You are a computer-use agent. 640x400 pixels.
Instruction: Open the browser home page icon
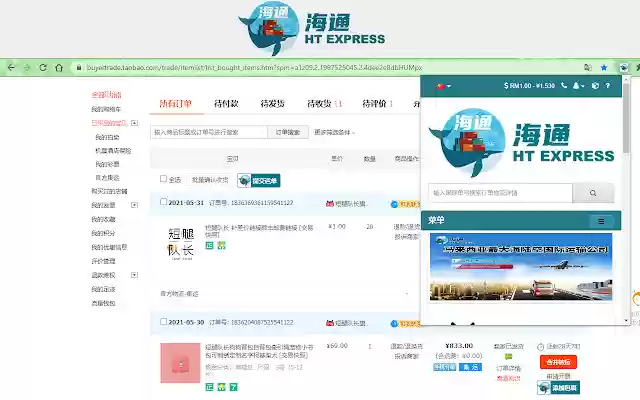pos(59,67)
